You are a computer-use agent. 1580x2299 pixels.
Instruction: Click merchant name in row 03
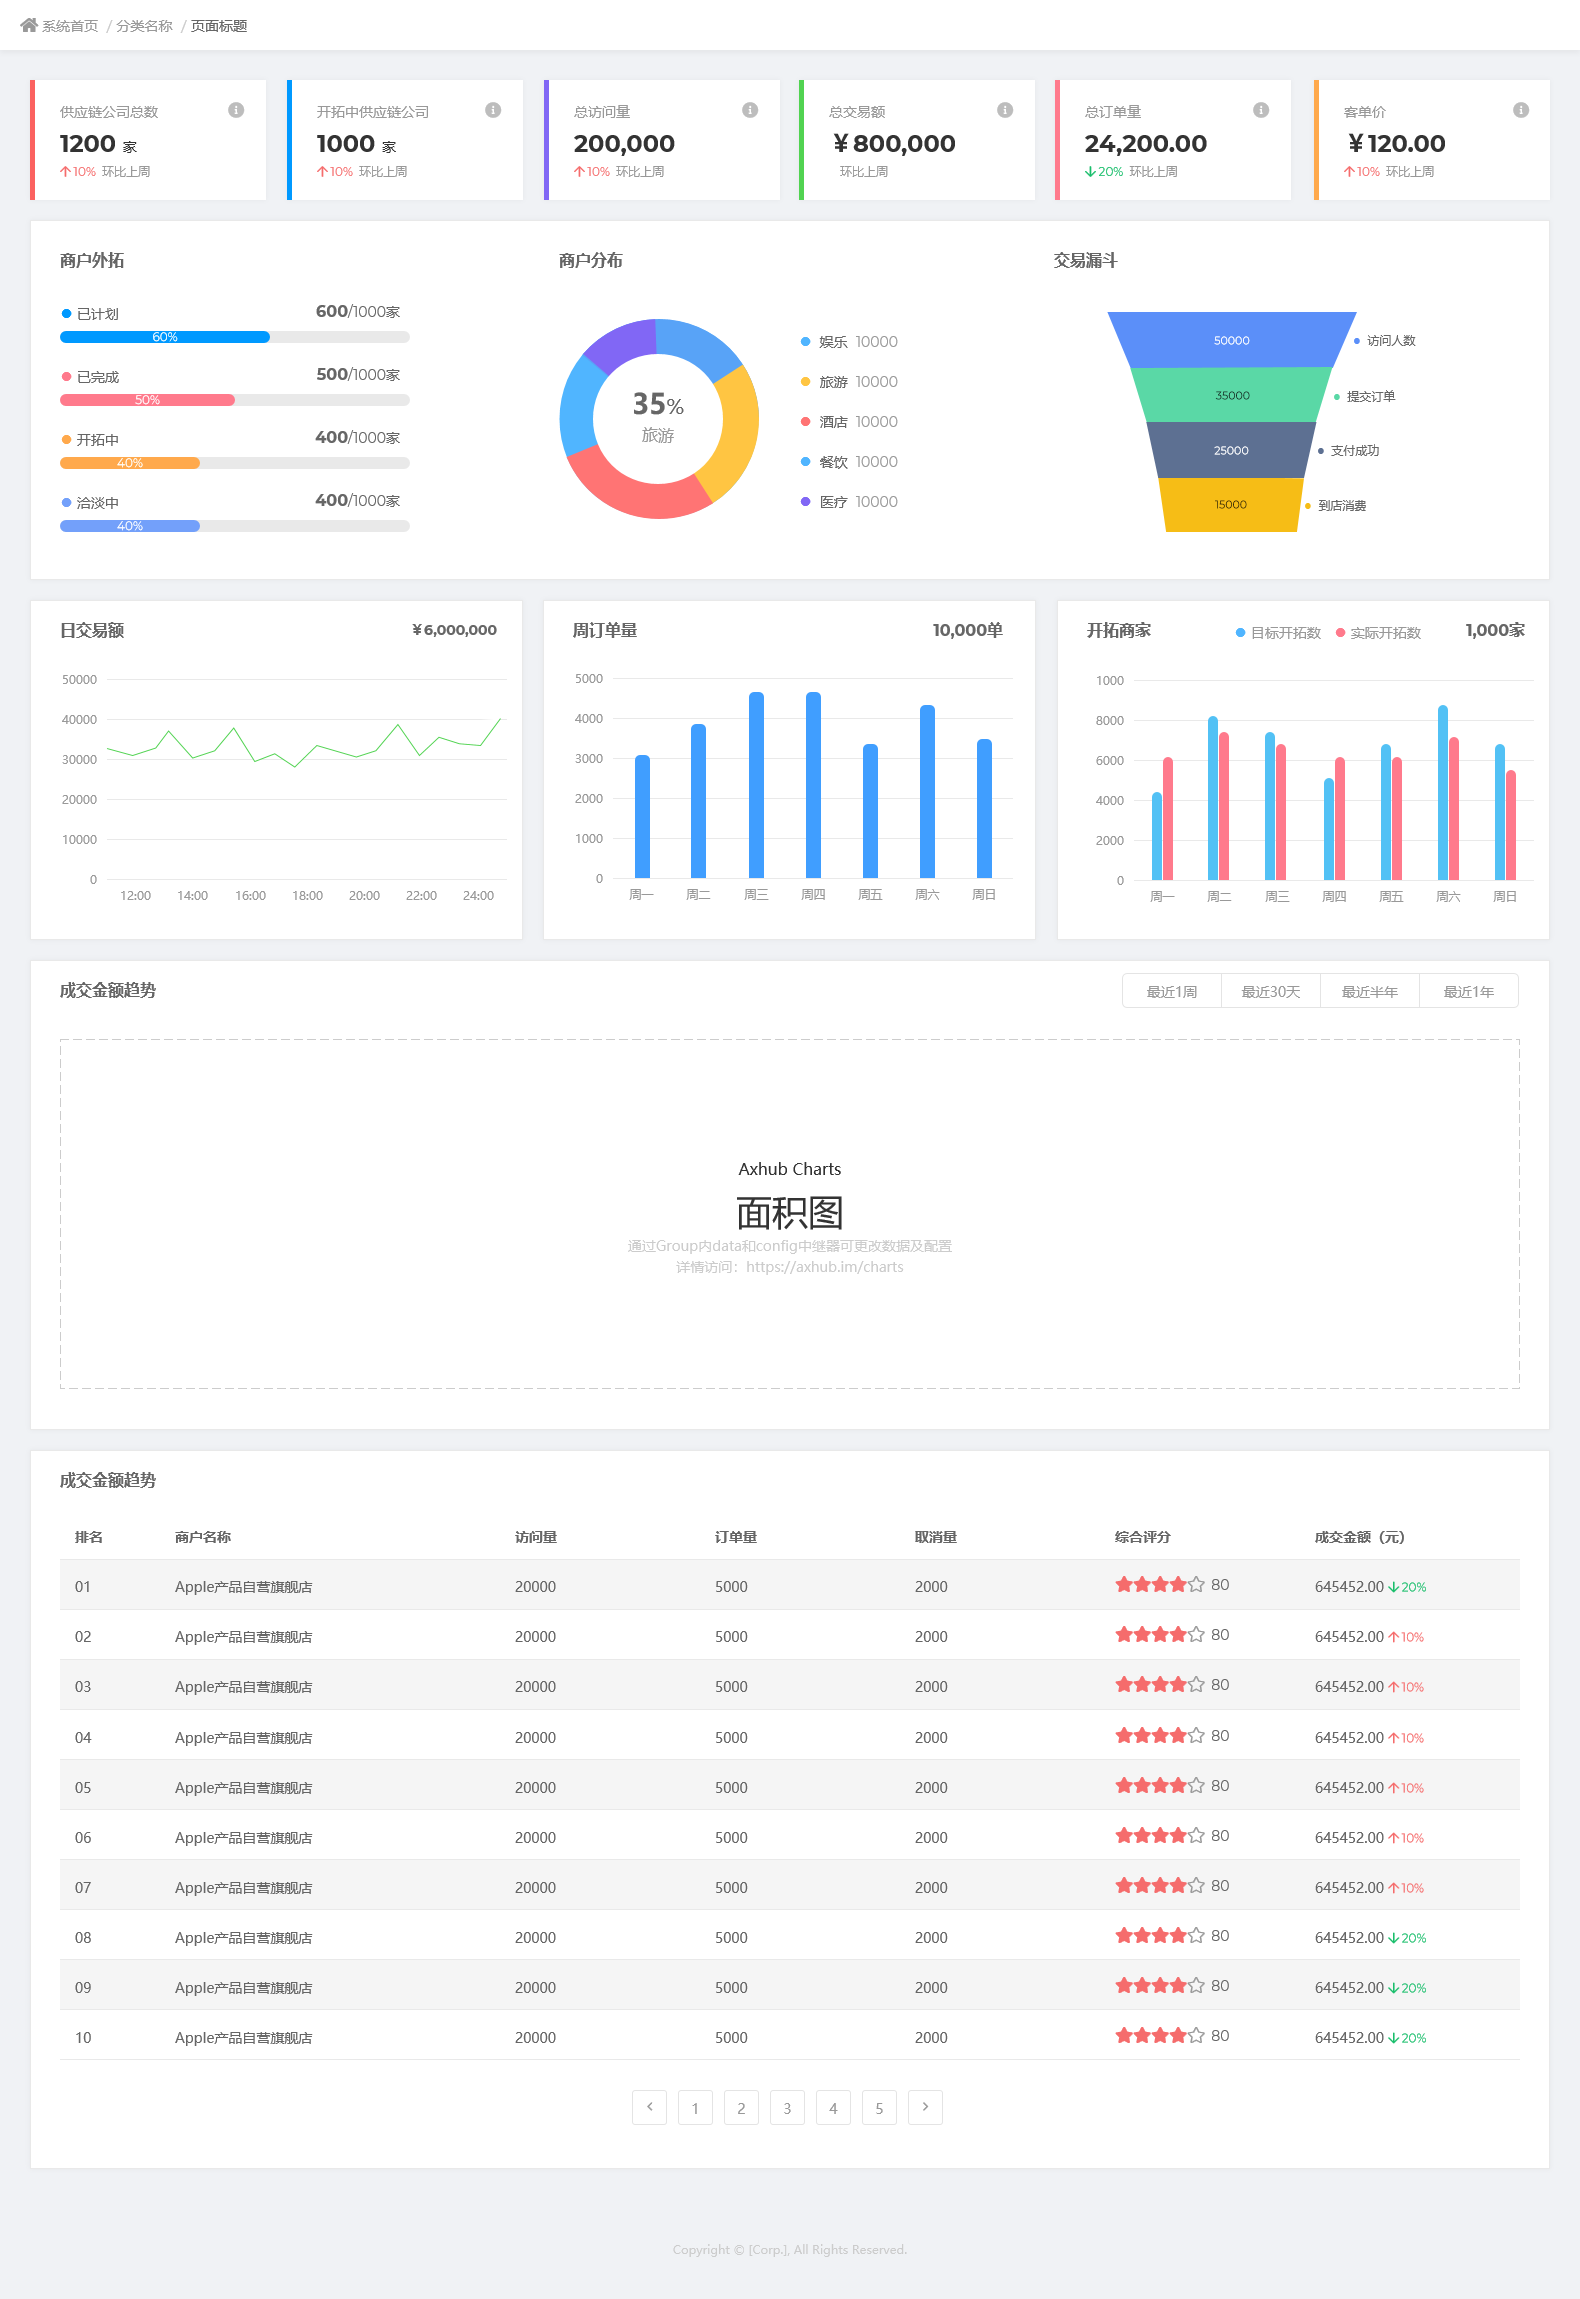click(244, 1687)
